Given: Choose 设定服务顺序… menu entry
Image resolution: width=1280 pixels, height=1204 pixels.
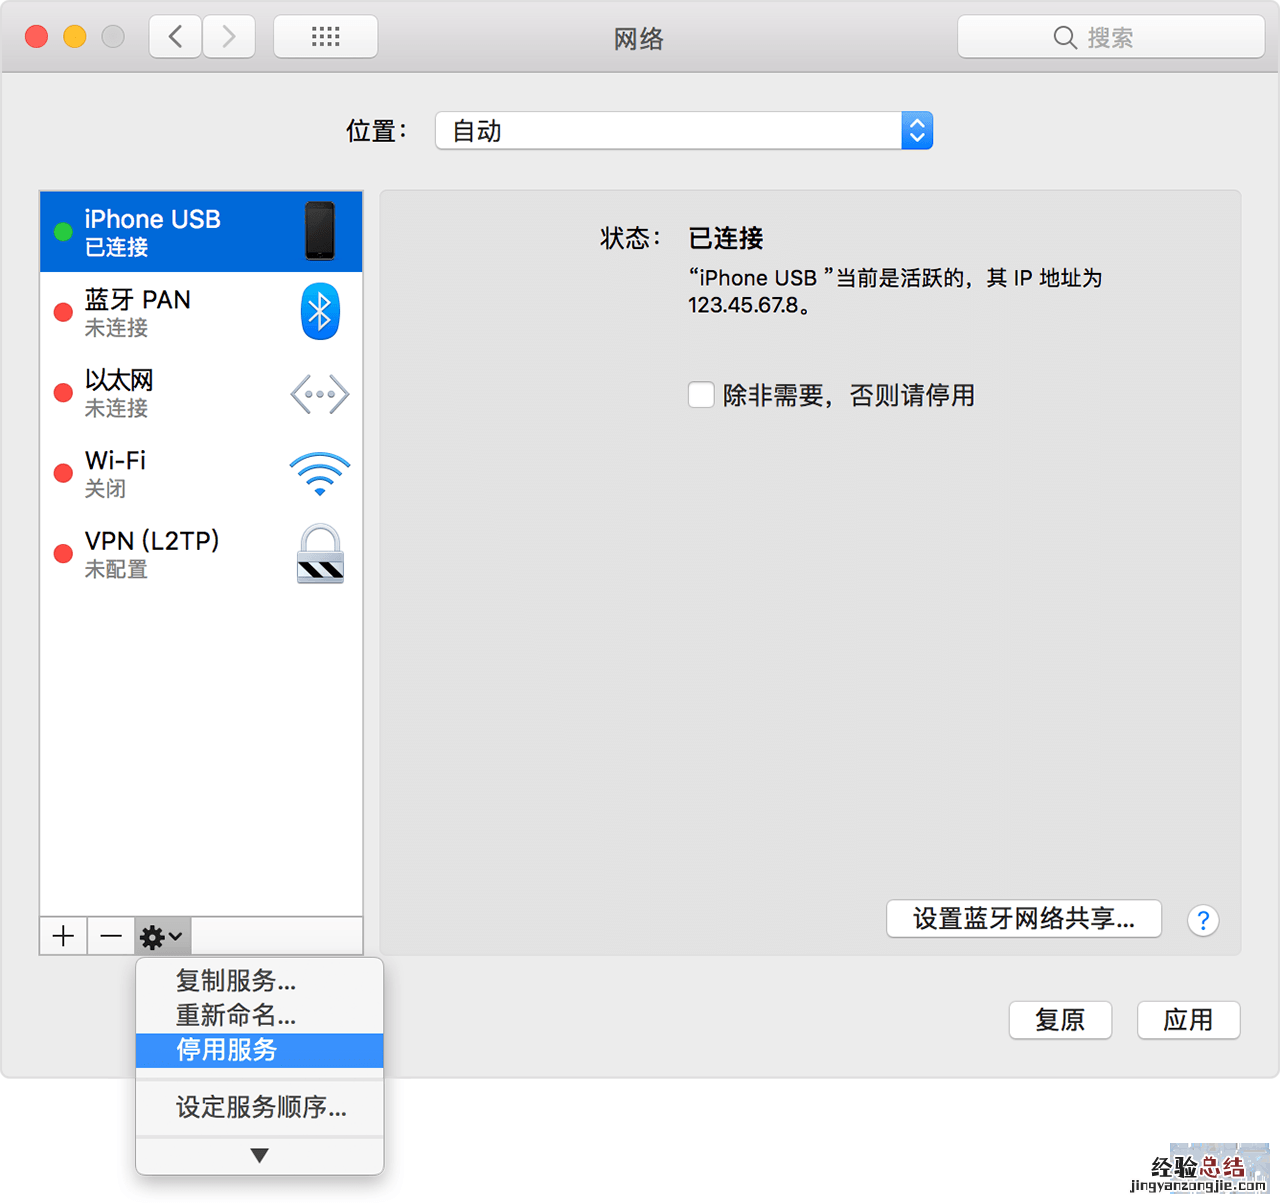Looking at the screenshot, I should click(260, 1107).
